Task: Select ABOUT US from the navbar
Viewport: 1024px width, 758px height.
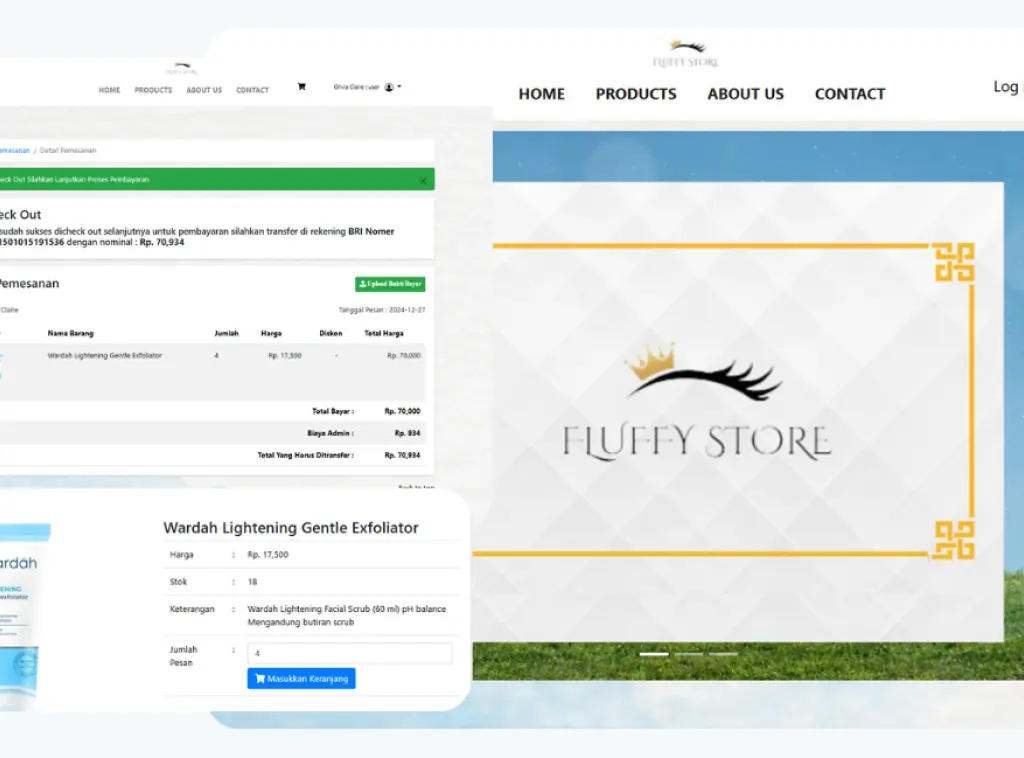Action: 745,94
